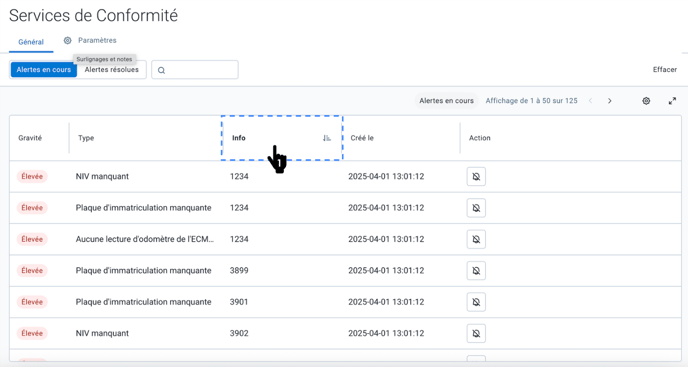Image resolution: width=688 pixels, height=367 pixels.
Task: Mute the NIV manquant 3902 alert
Action: click(476, 334)
